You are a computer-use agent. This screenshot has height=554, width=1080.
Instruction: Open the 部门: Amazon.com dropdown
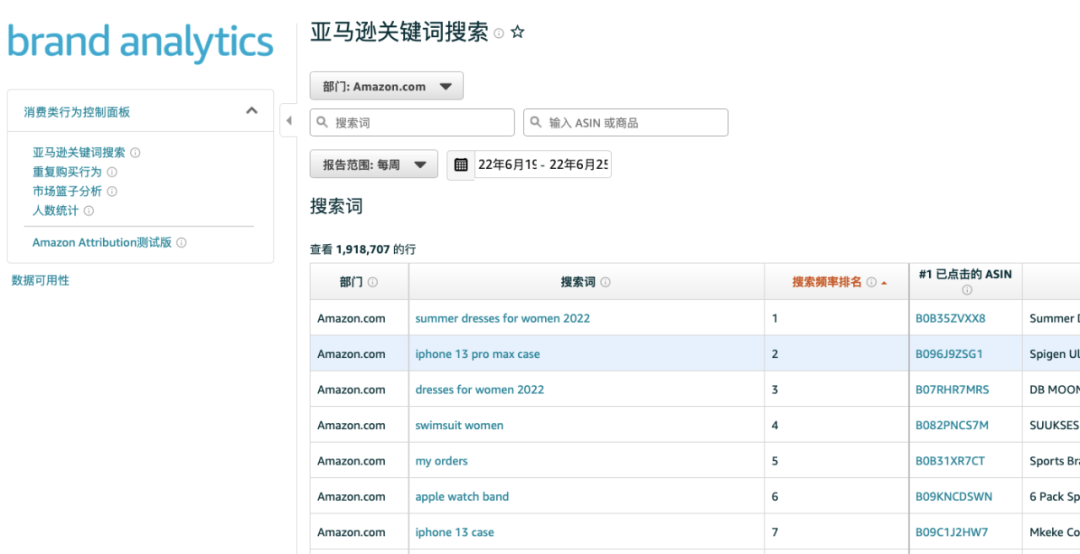386,86
